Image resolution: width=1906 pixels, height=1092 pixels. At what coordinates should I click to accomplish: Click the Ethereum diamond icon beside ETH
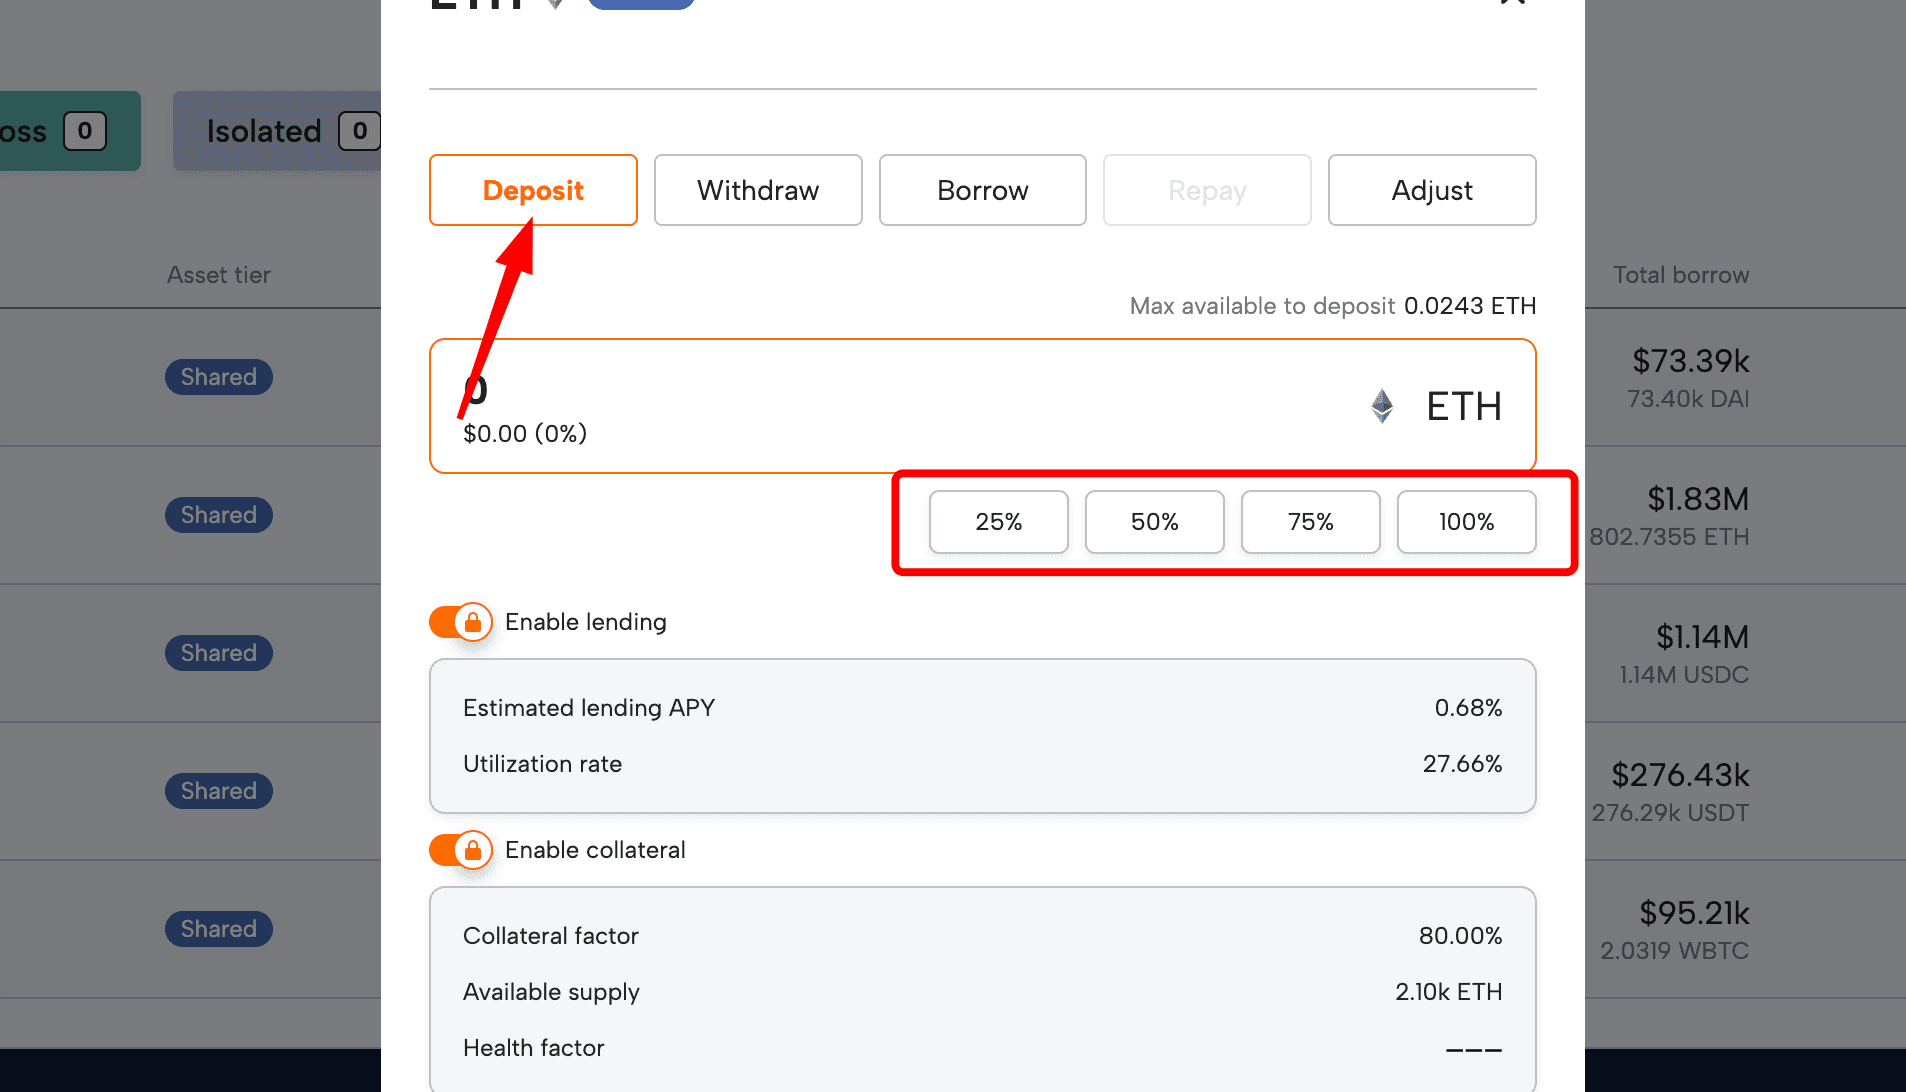[x=1382, y=406]
